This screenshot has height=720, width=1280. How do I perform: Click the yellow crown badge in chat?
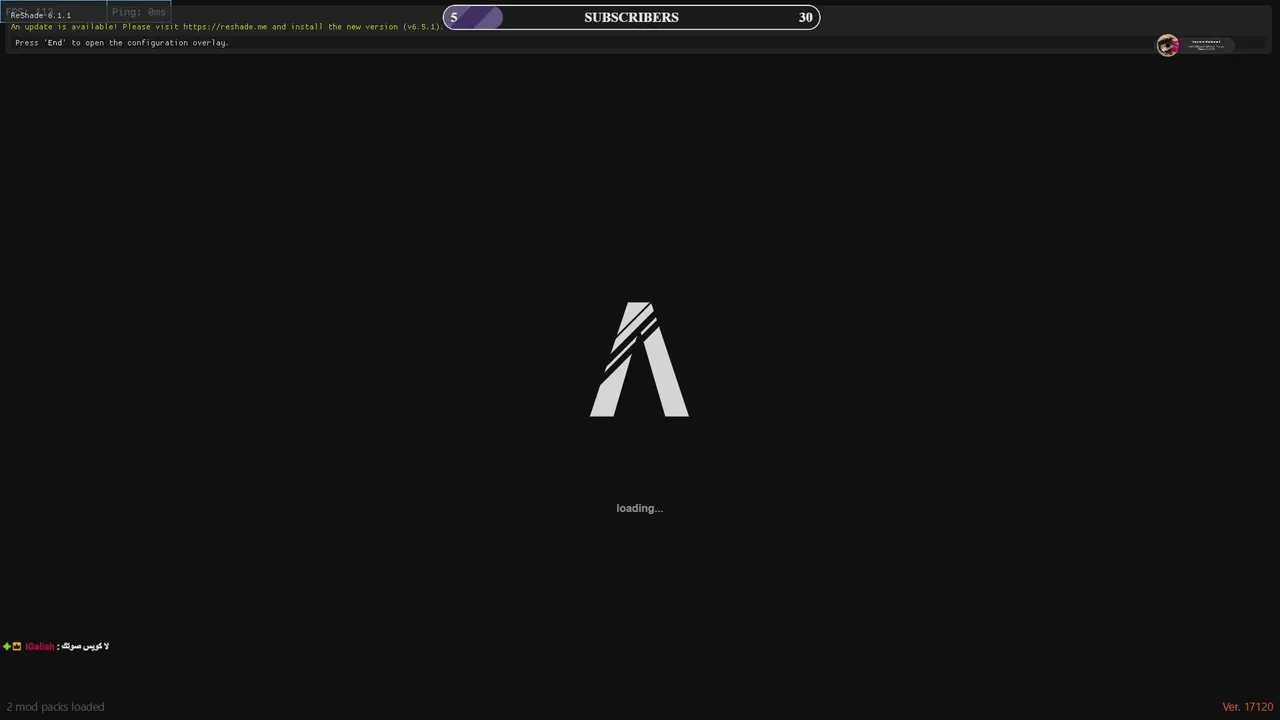17,647
